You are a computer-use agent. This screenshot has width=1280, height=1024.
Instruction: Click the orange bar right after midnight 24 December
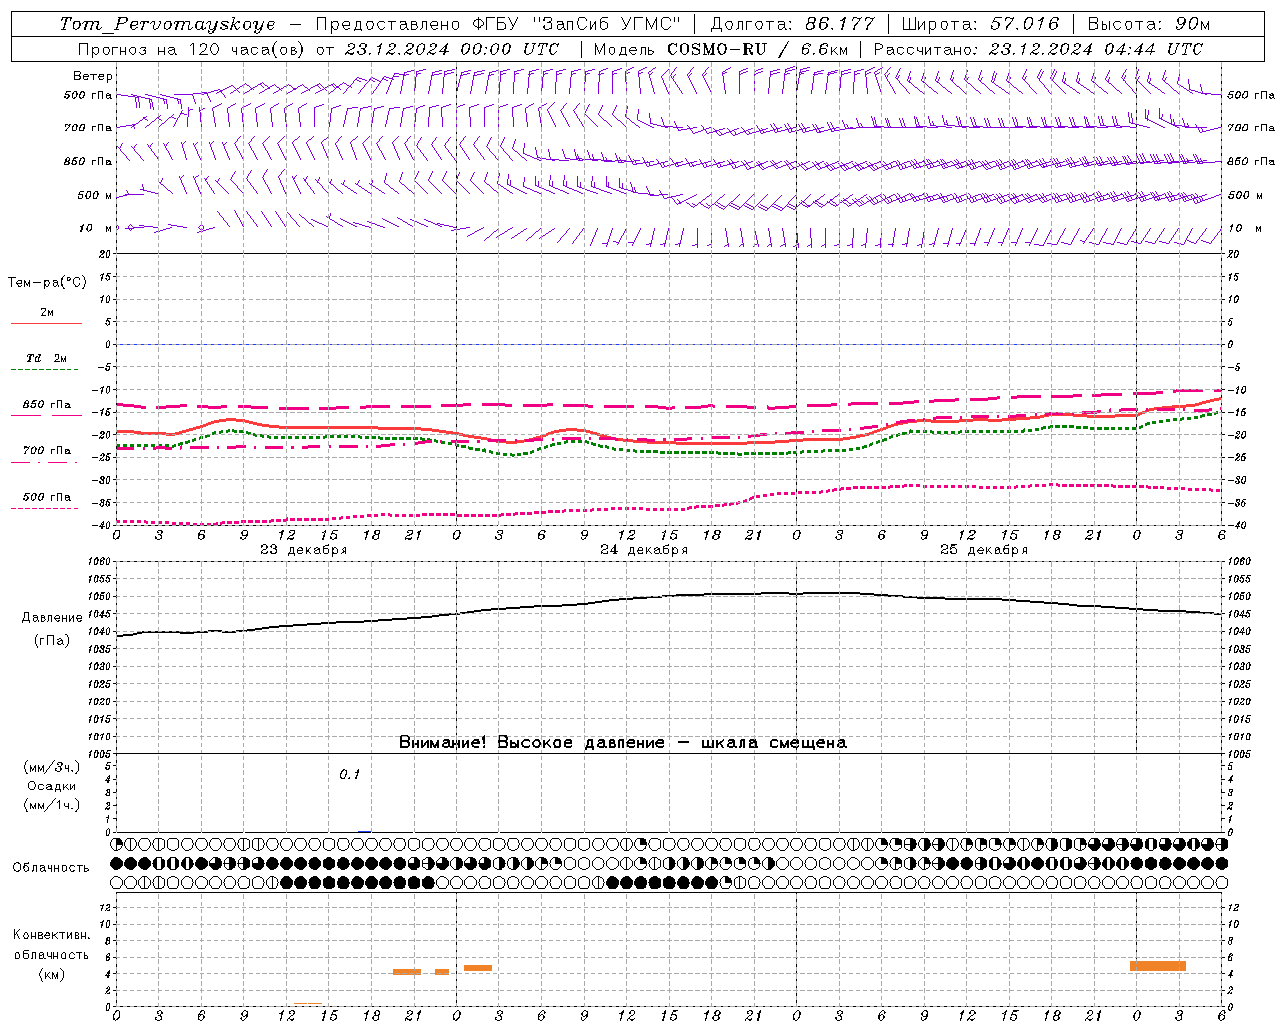(478, 968)
